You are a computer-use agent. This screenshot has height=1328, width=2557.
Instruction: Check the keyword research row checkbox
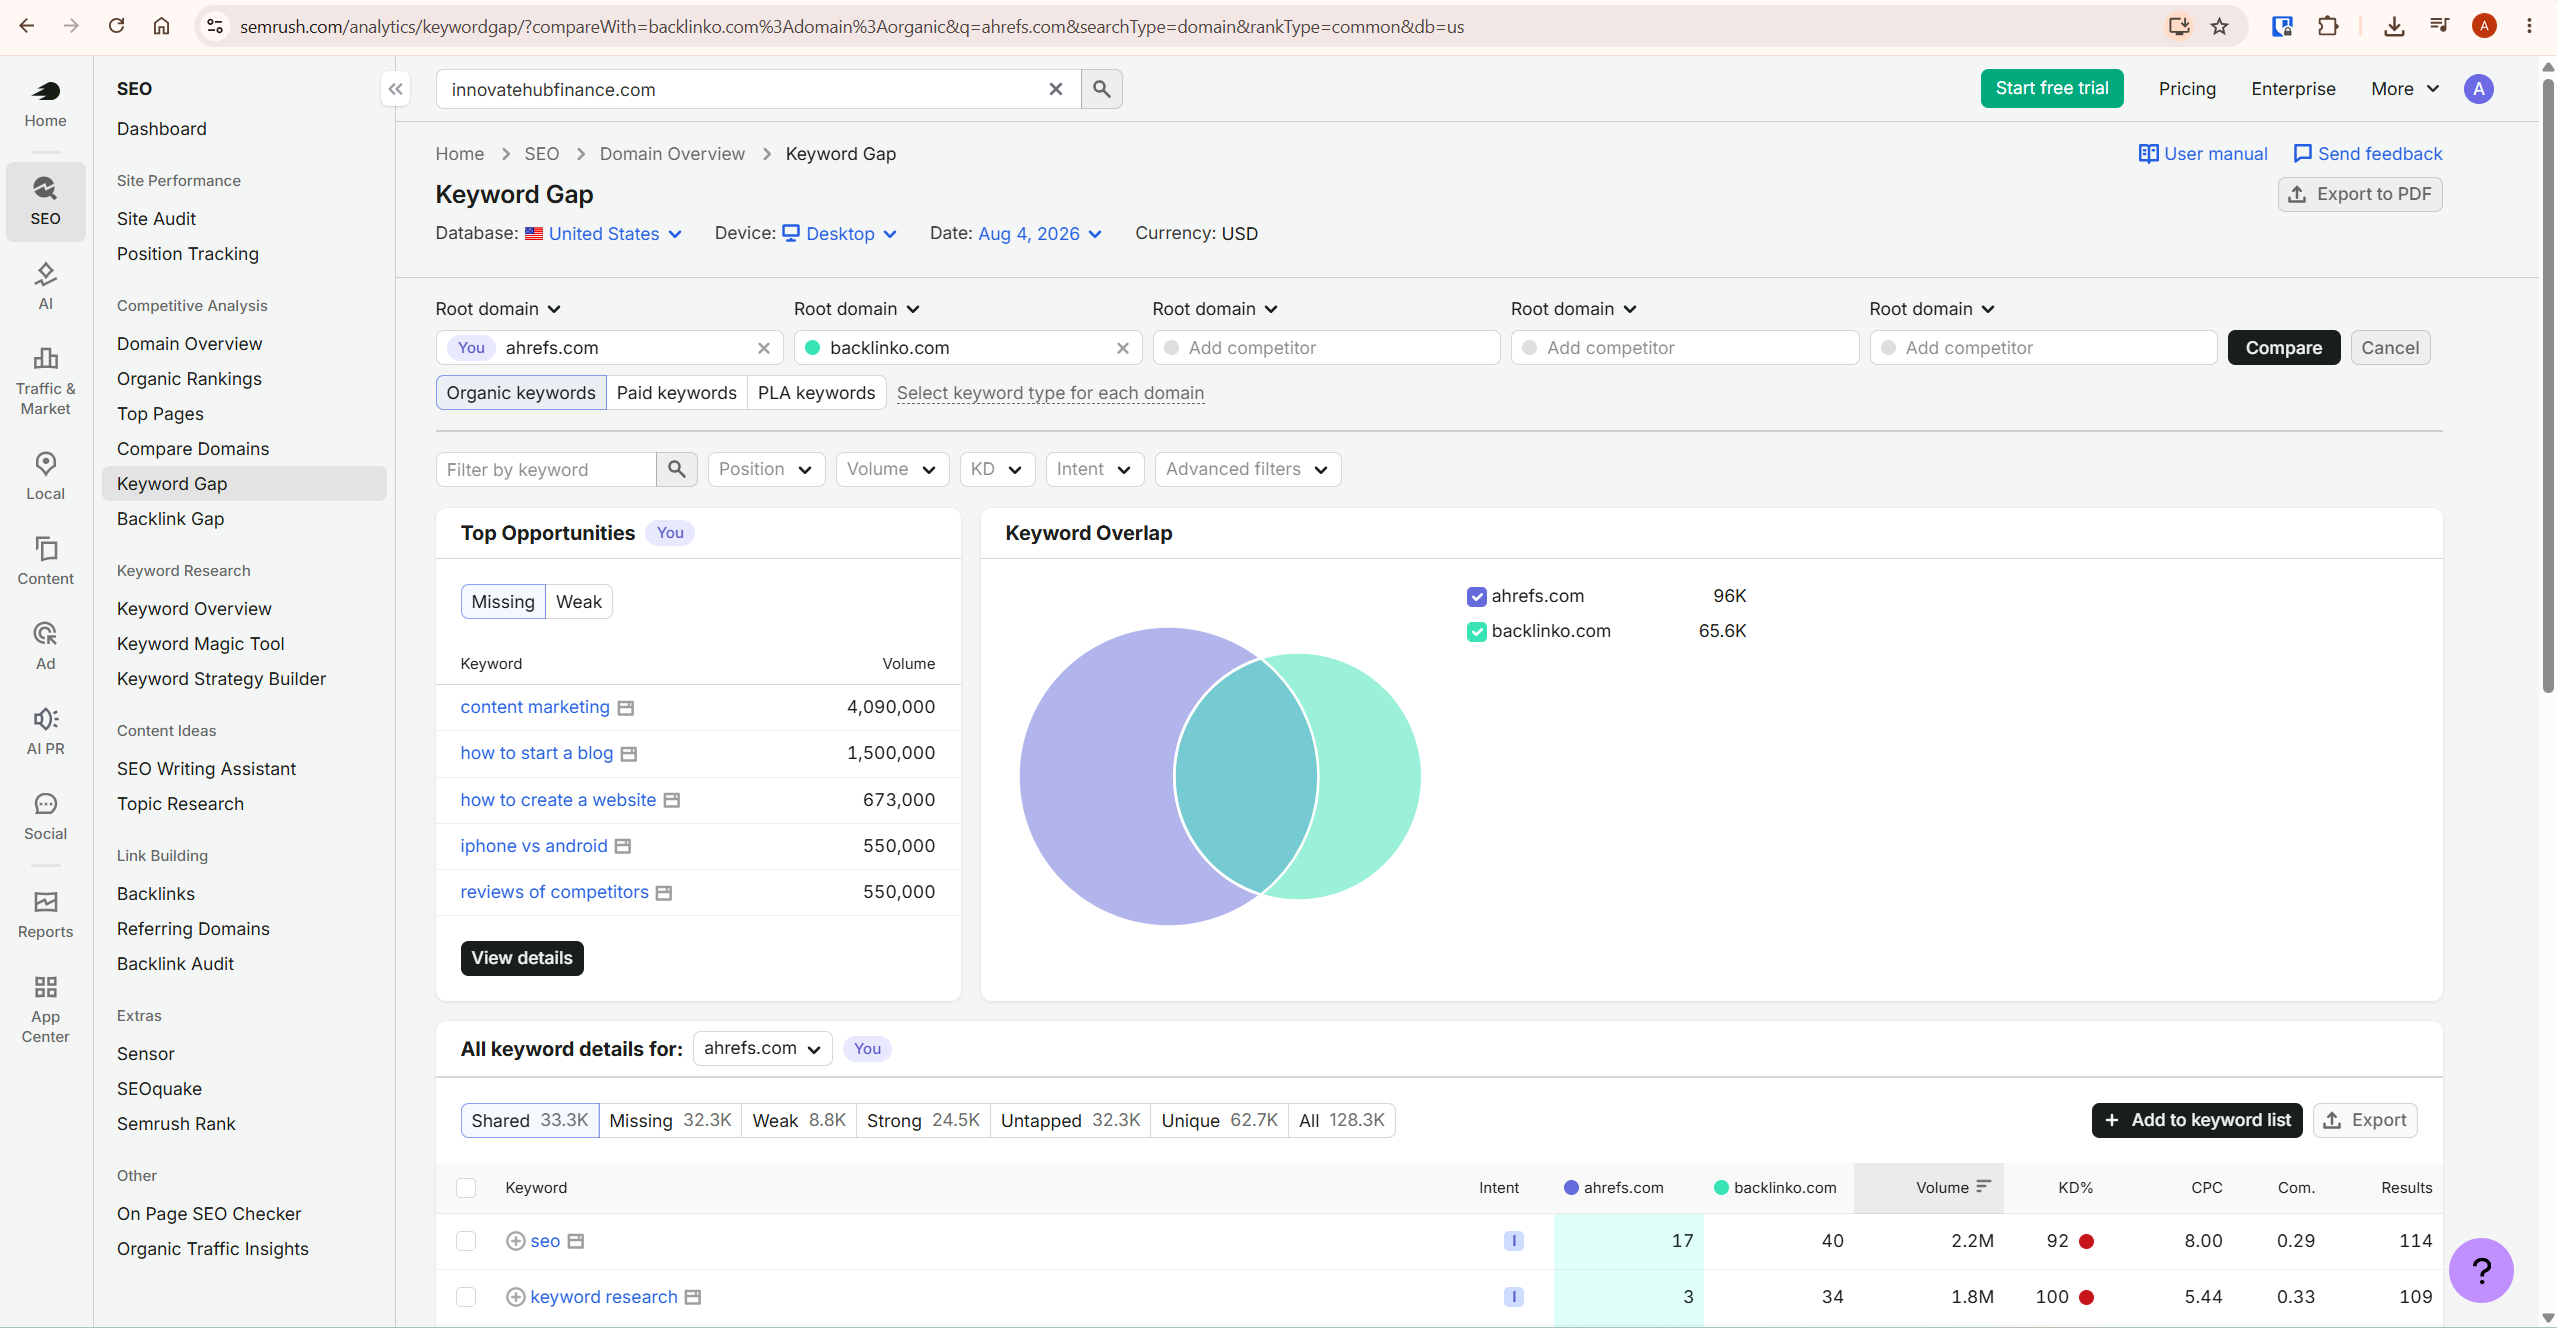click(x=466, y=1297)
